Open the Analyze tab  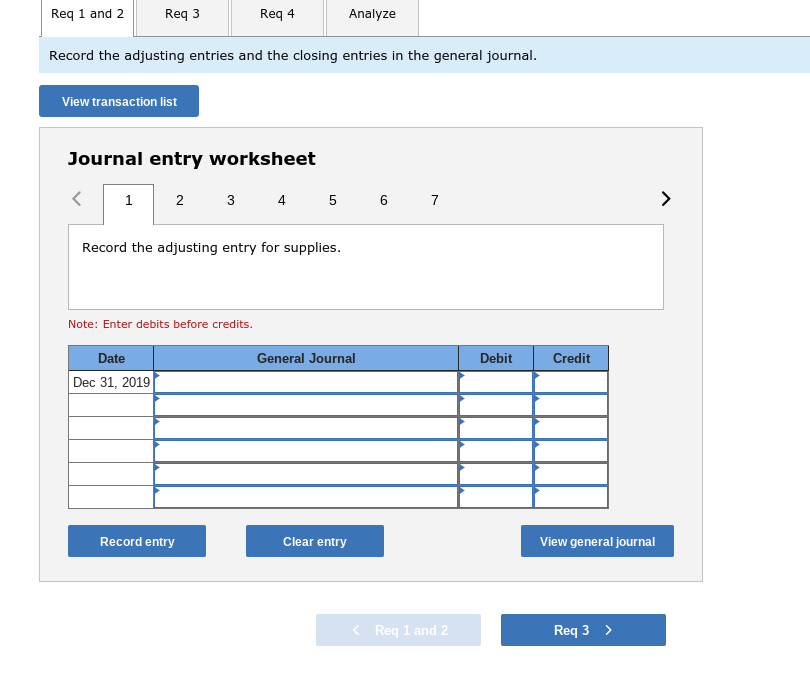[371, 14]
